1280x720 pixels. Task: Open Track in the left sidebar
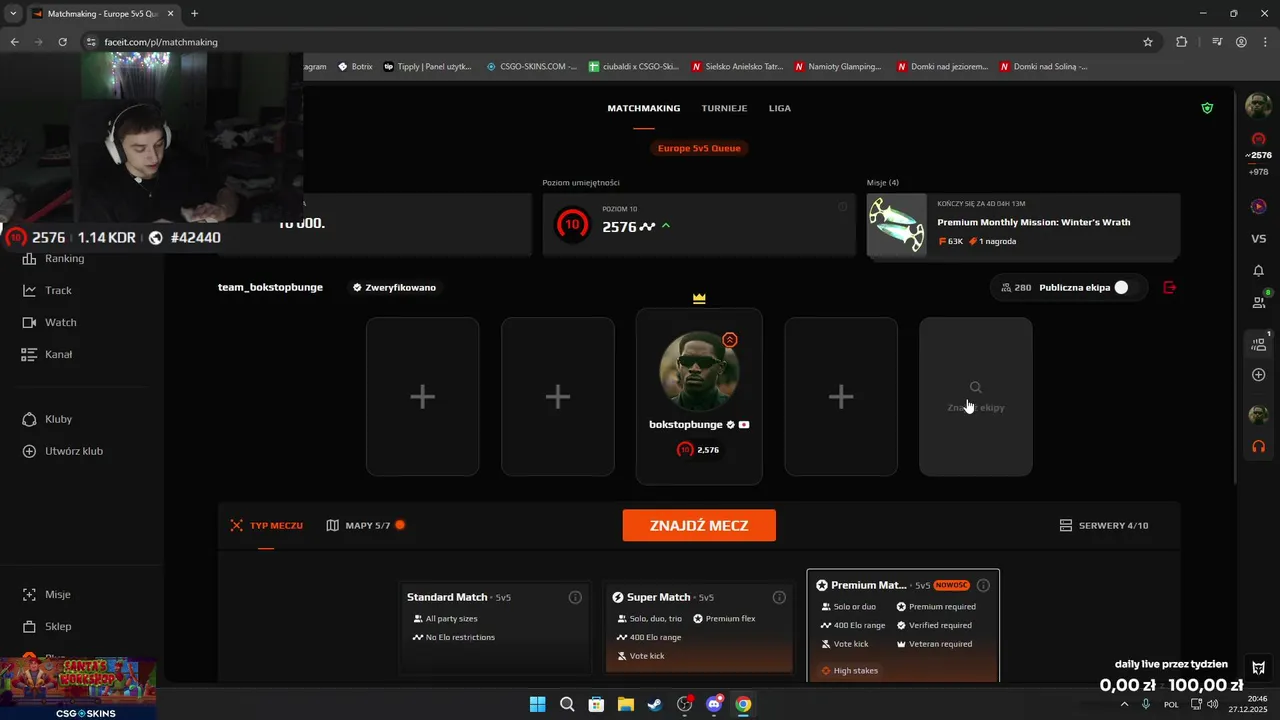click(x=47, y=290)
